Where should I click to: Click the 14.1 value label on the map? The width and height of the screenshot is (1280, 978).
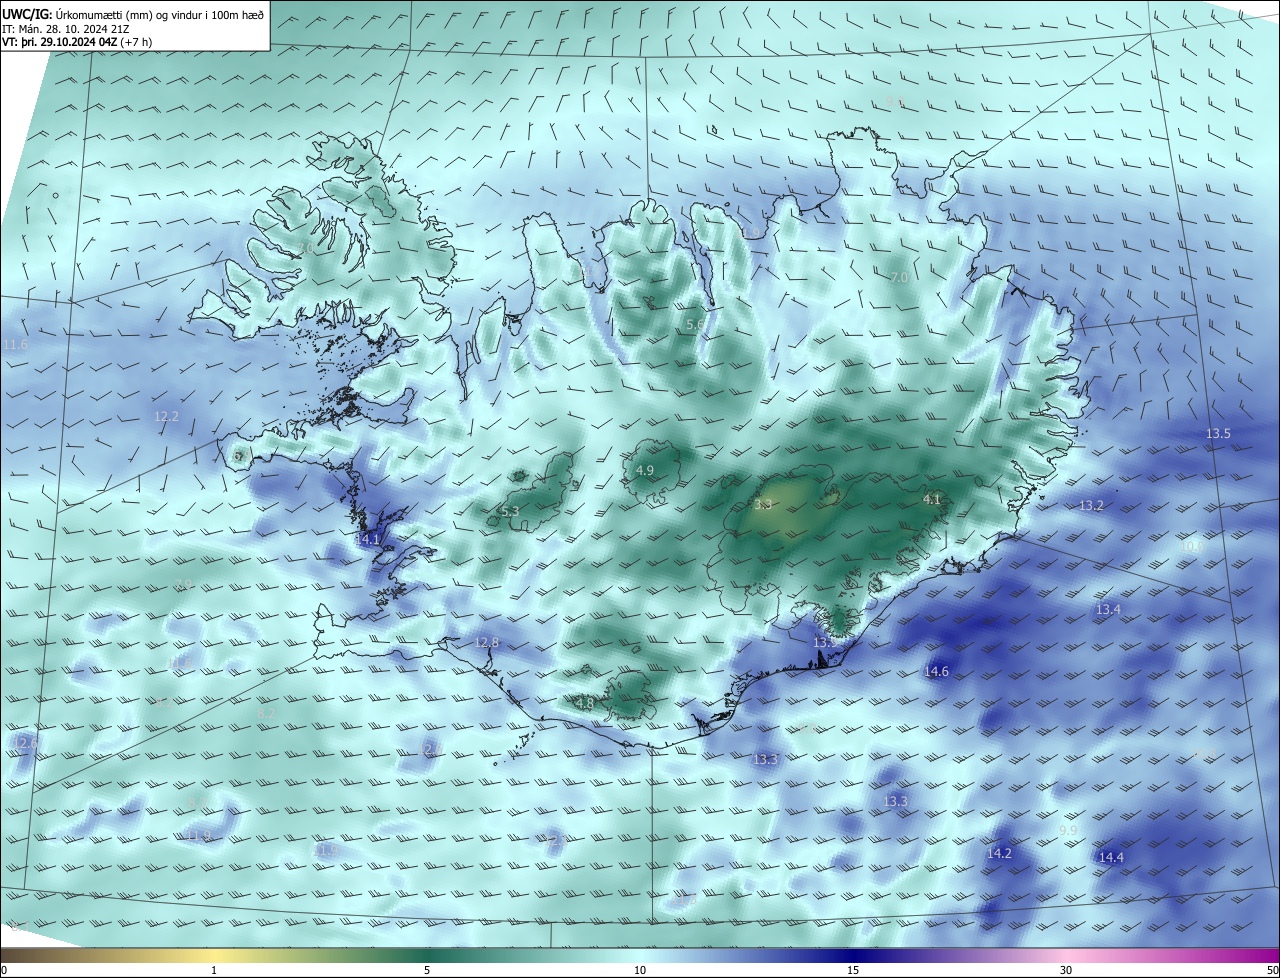pyautogui.click(x=368, y=540)
